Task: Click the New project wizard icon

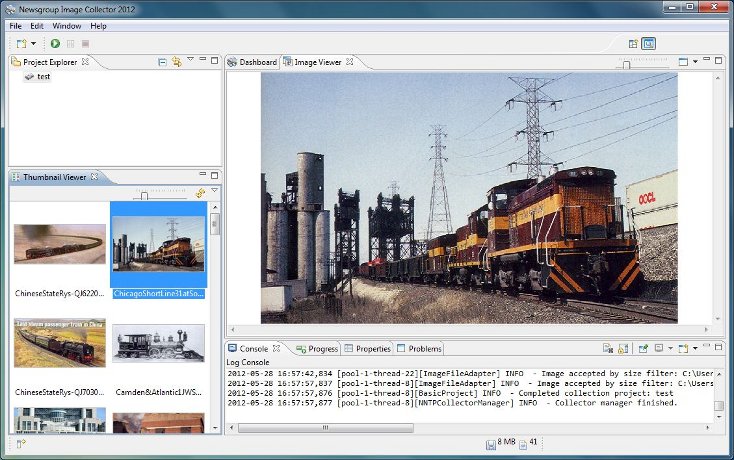Action: click(x=22, y=44)
